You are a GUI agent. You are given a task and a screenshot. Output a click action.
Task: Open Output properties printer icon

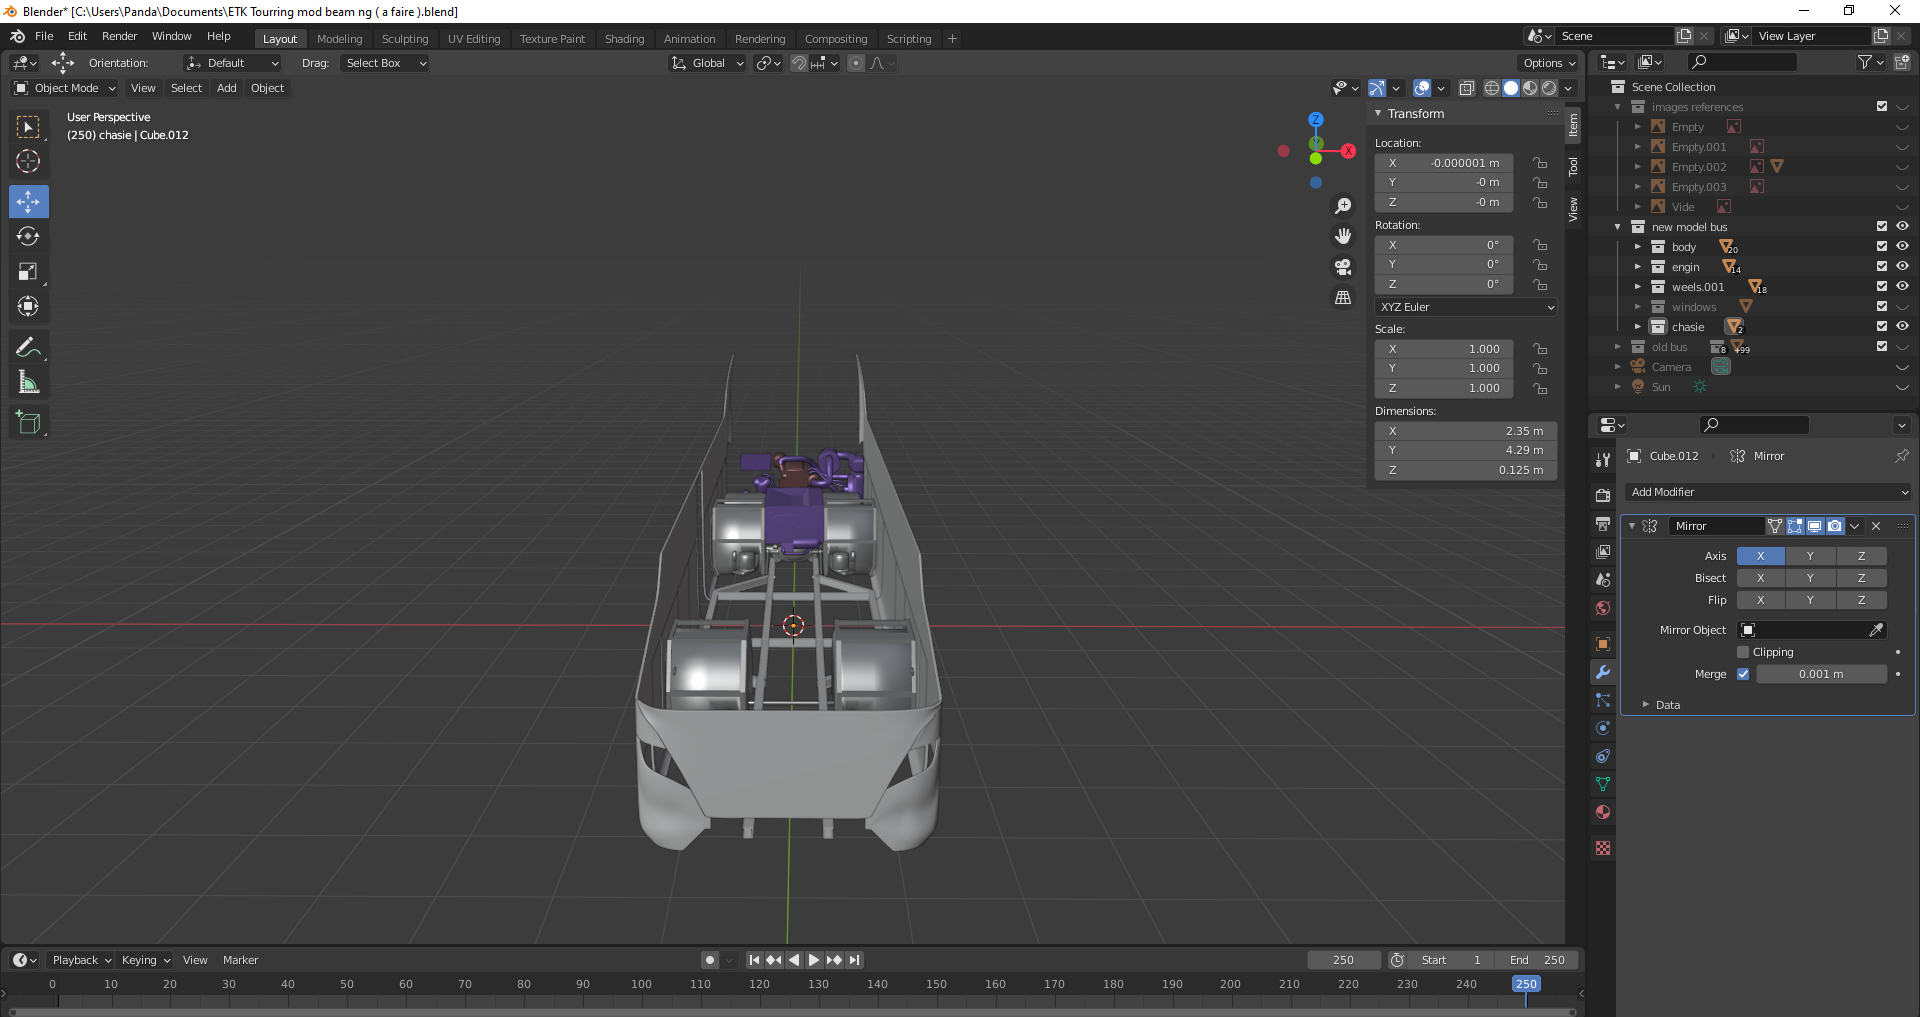coord(1603,524)
